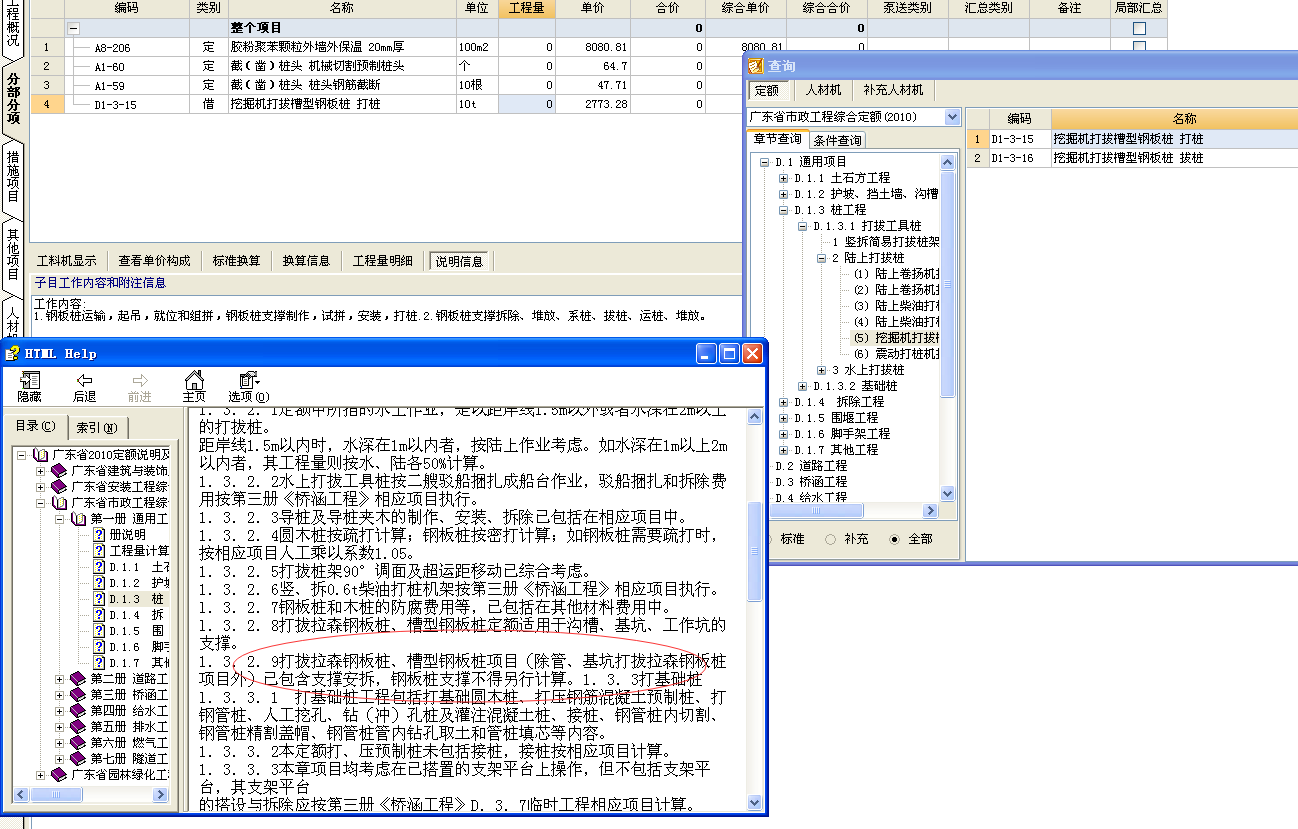Select the D1-3-15 打桩 row in 查询 results
This screenshot has height=829, width=1298.
pyautogui.click(x=1132, y=139)
